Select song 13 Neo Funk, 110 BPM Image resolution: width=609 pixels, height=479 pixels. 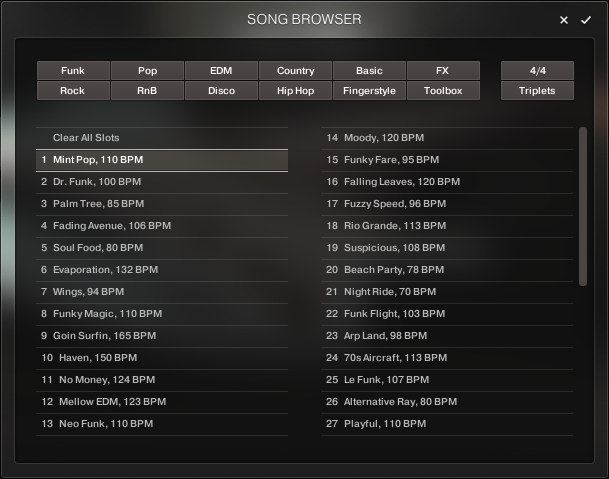pos(162,424)
